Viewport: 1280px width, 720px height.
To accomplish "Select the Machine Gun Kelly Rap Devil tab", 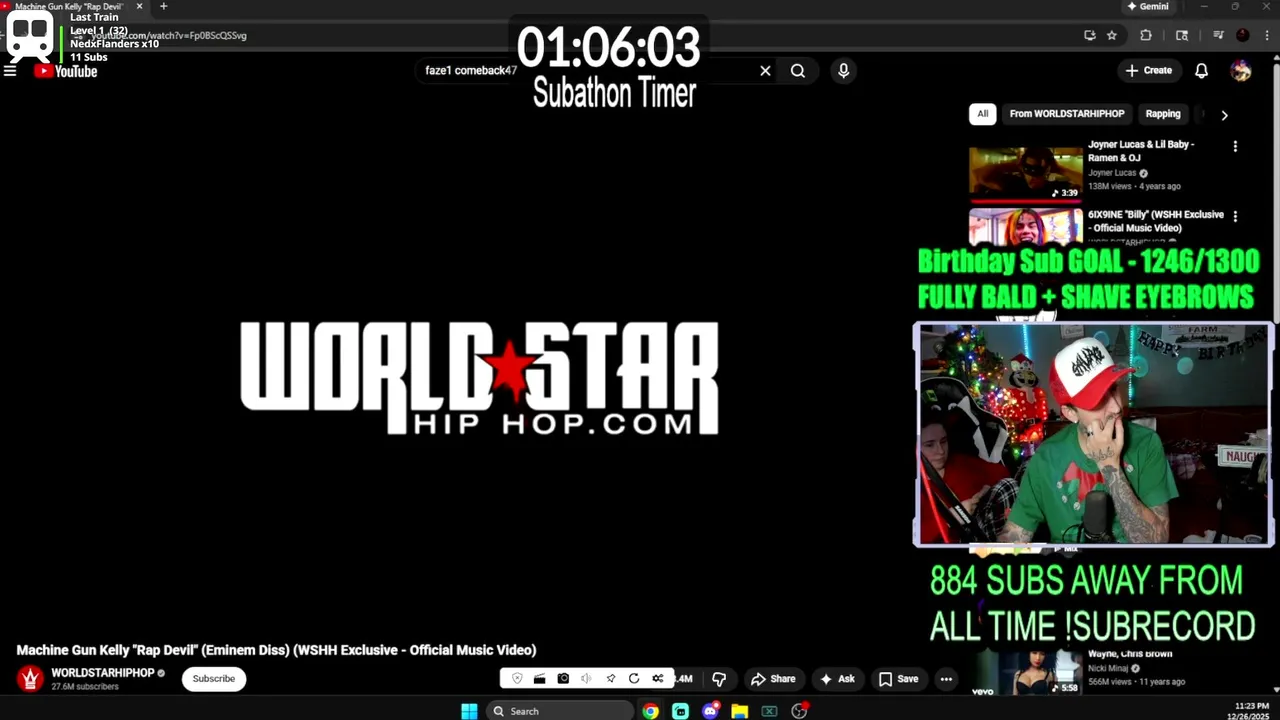I will point(70,6).
